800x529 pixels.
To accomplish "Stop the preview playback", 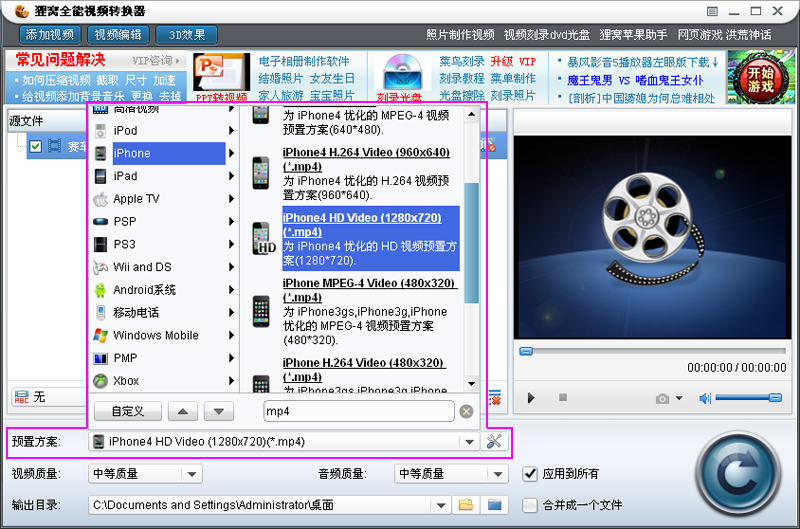I will pyautogui.click(x=563, y=397).
